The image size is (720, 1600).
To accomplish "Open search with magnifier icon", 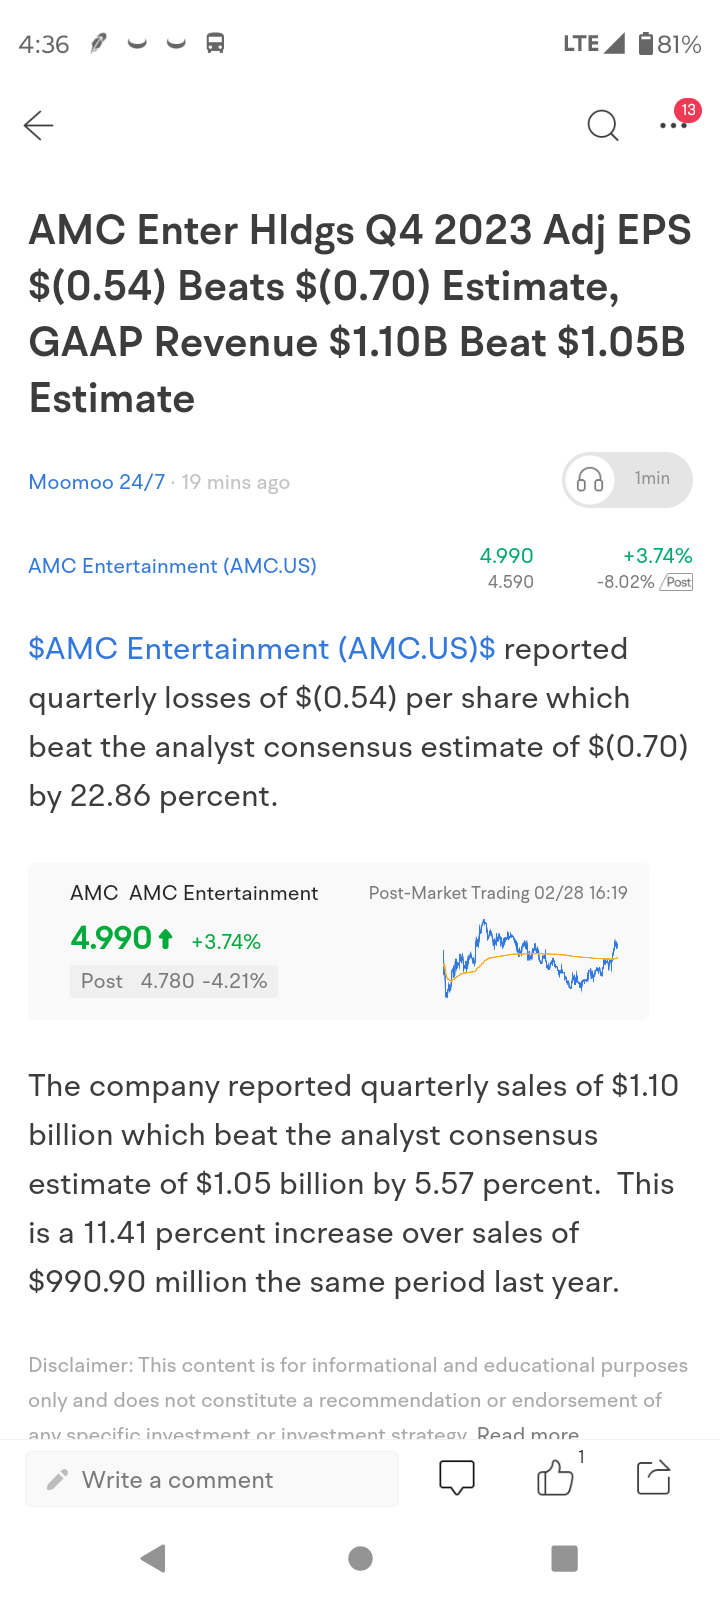I will 602,125.
